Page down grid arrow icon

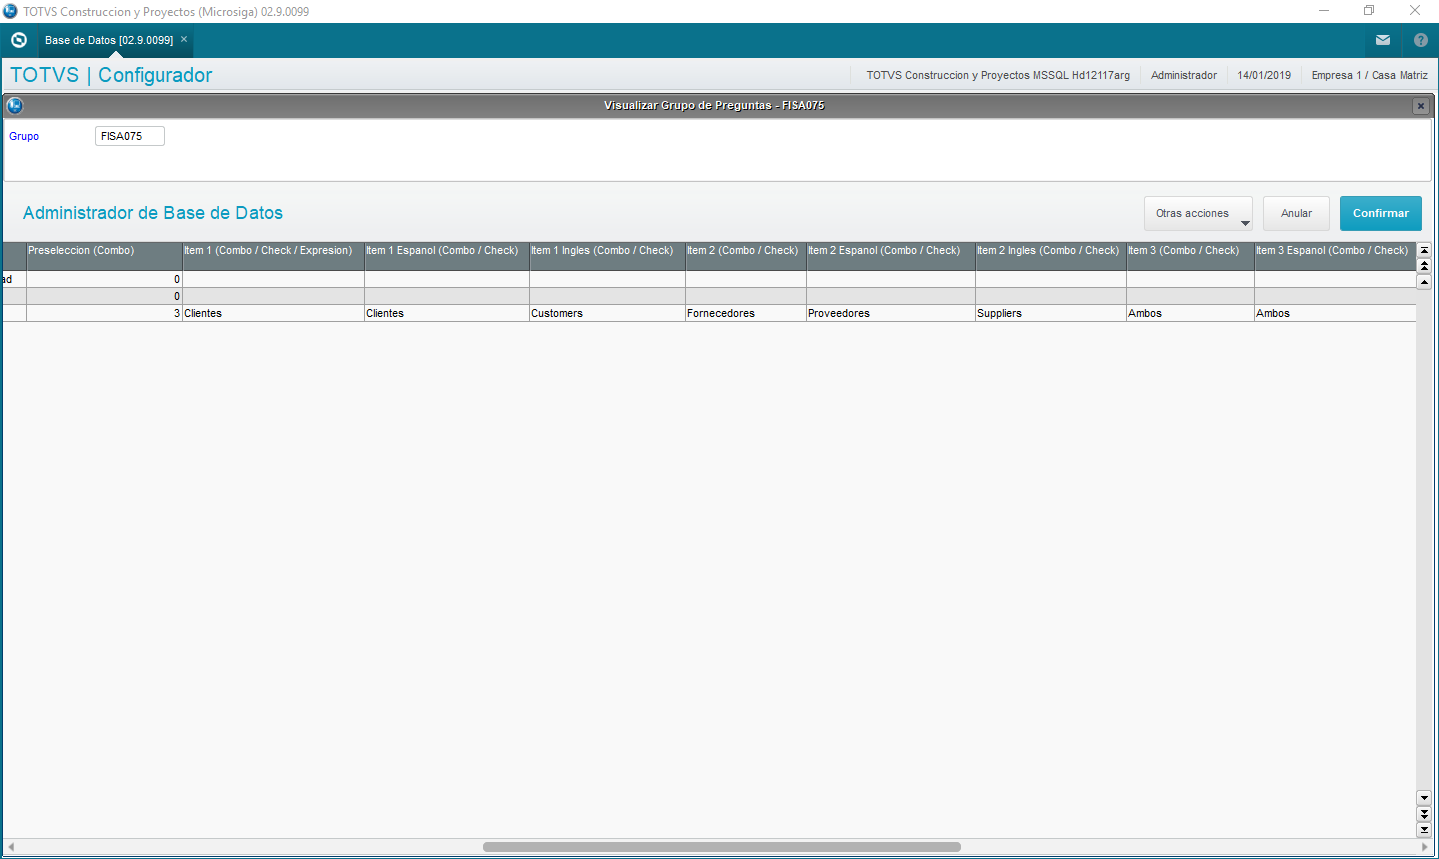click(1424, 814)
